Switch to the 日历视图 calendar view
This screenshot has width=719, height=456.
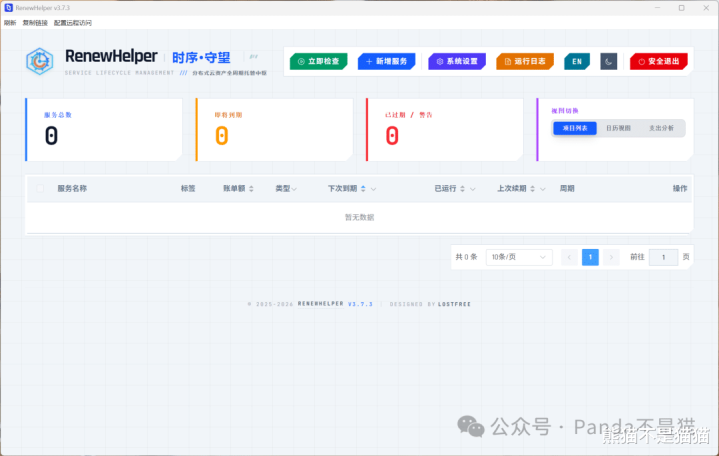pyautogui.click(x=619, y=128)
